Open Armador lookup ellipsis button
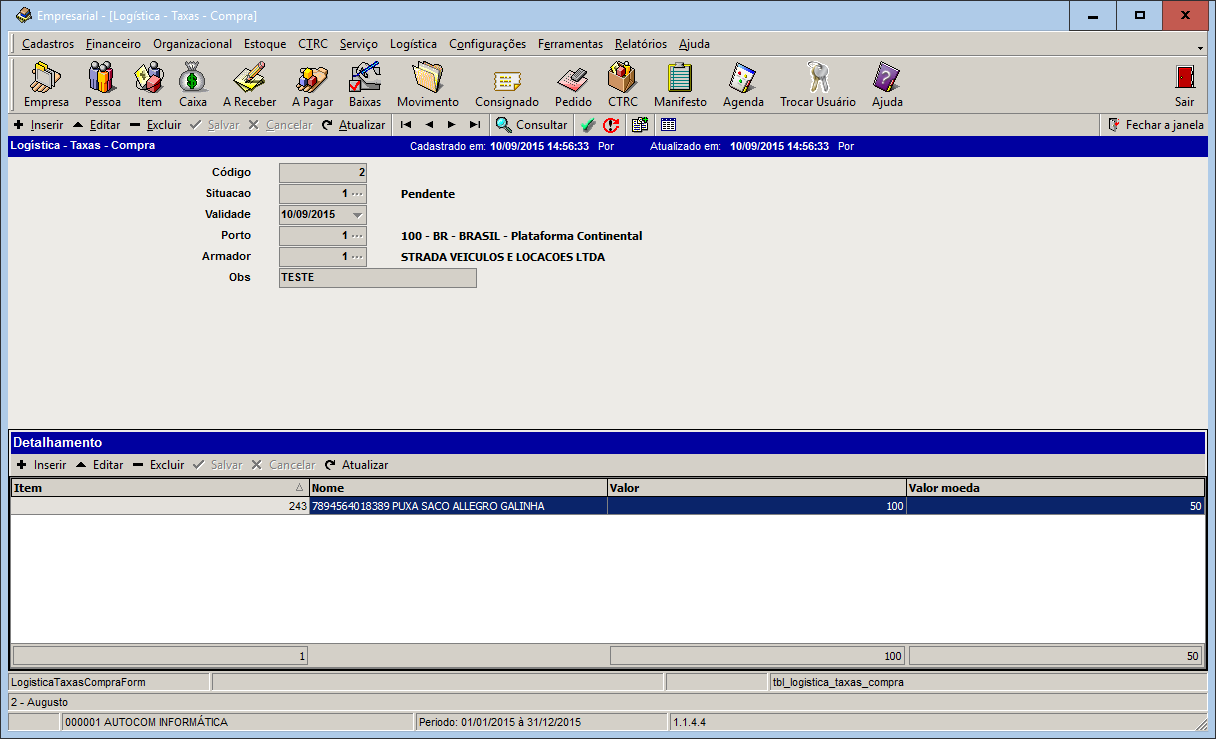Image resolution: width=1216 pixels, height=739 pixels. coord(357,257)
